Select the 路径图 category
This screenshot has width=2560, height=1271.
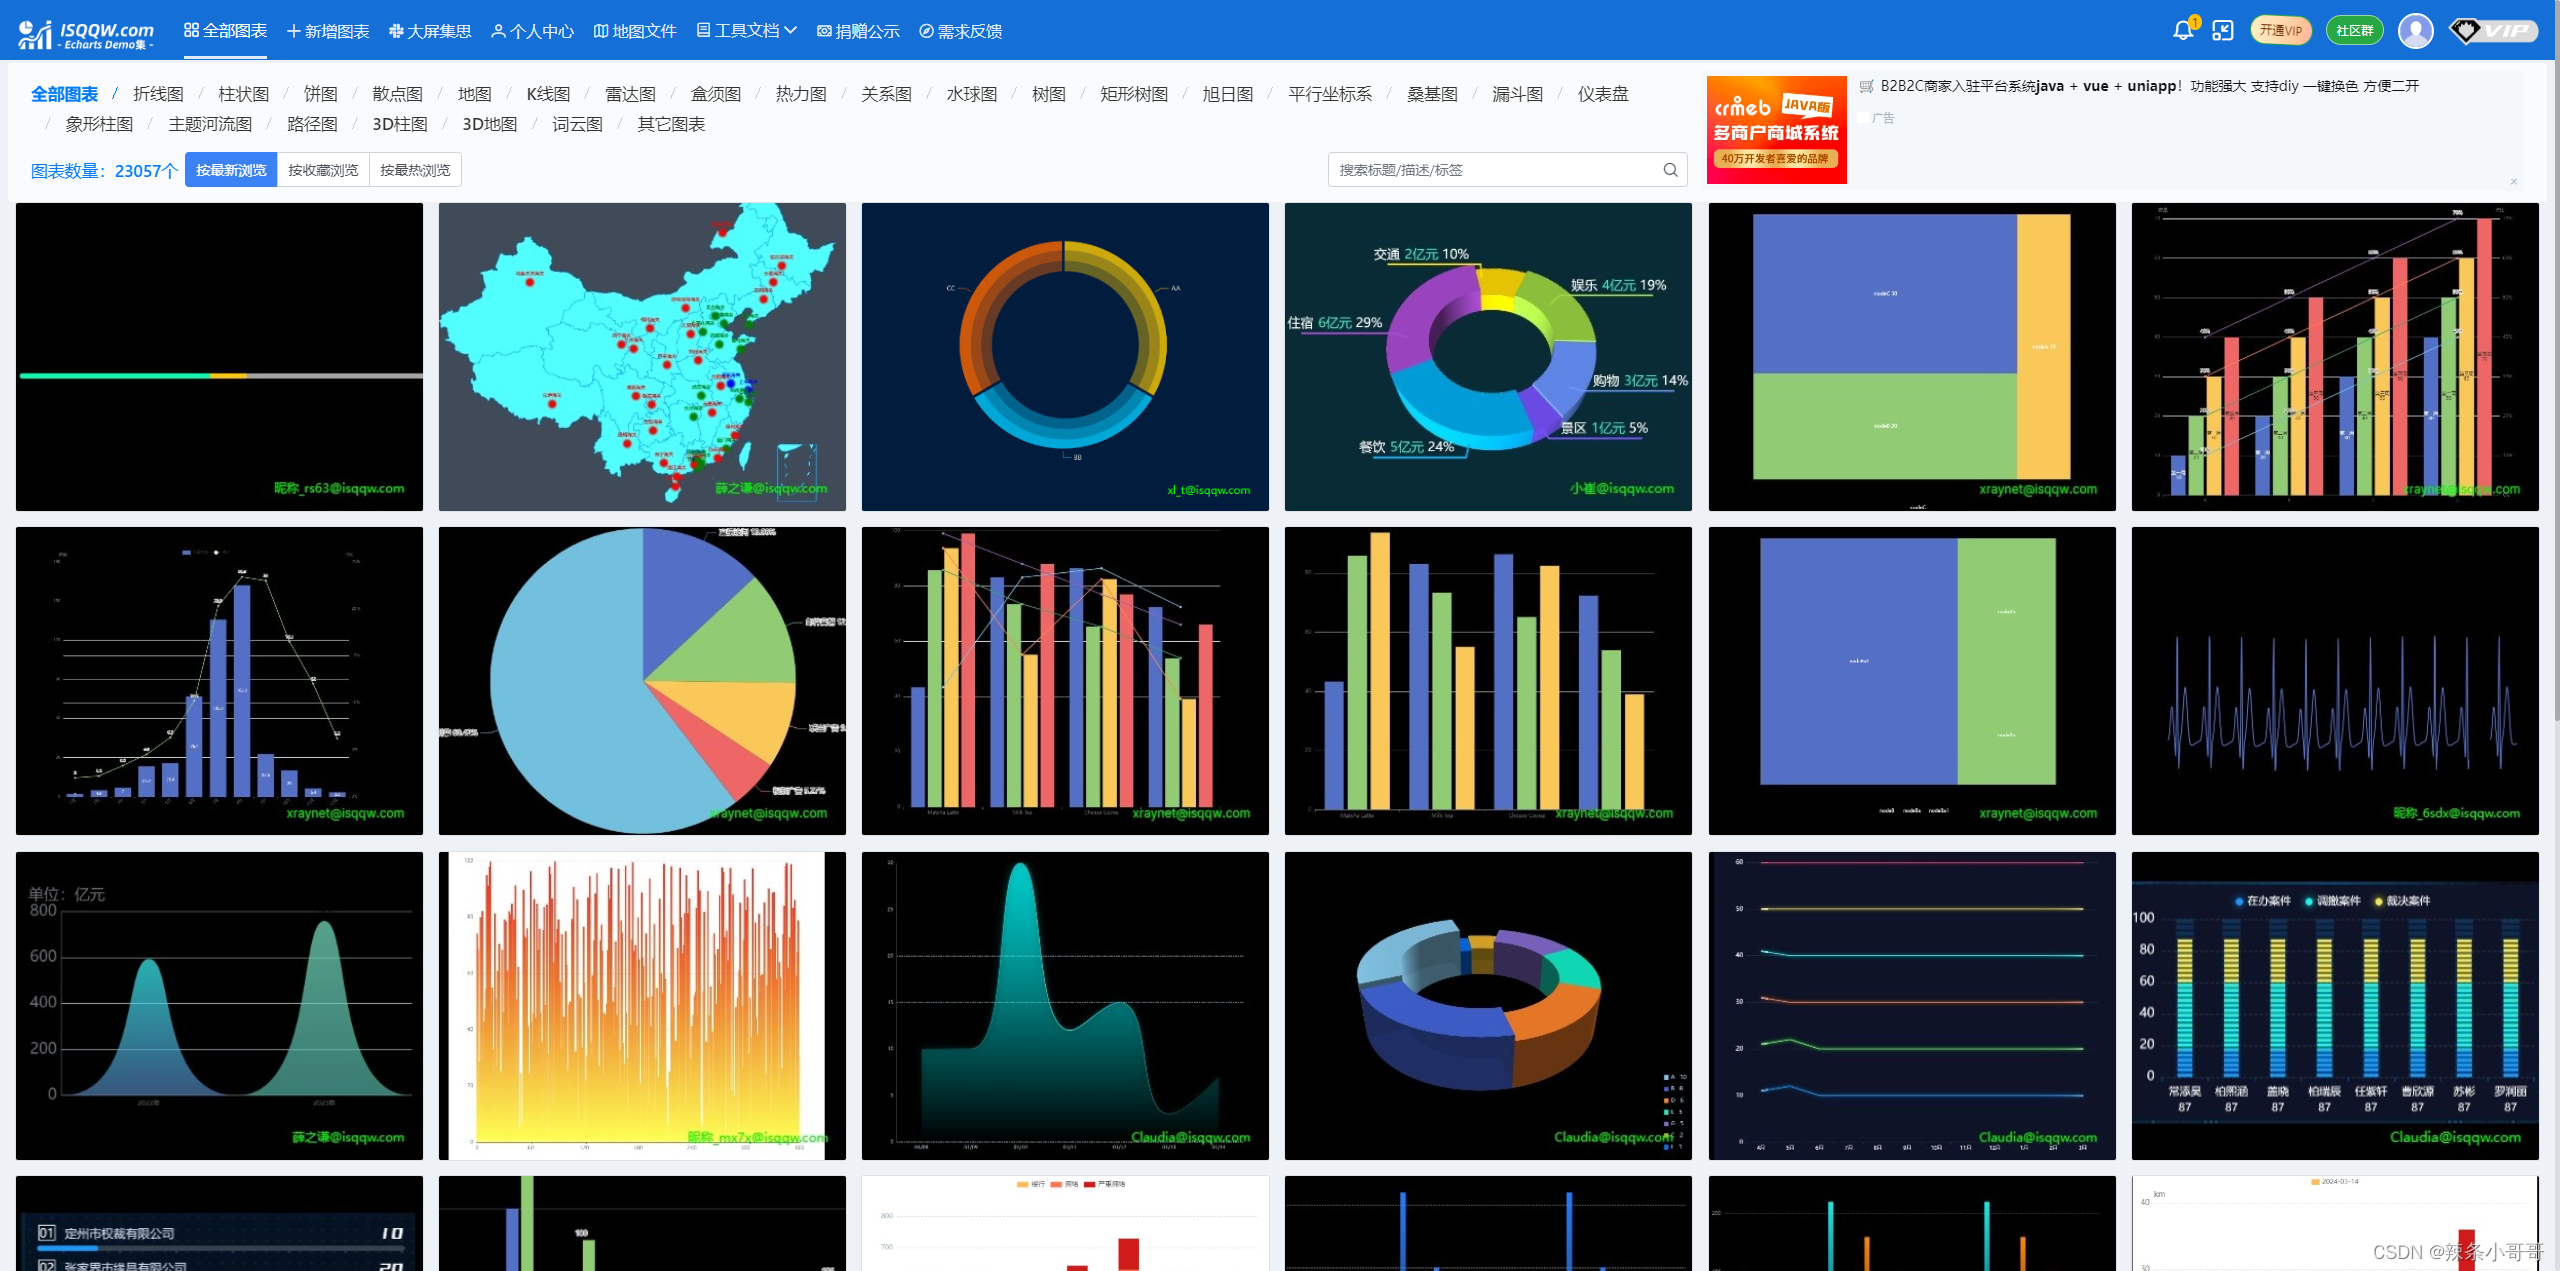pyautogui.click(x=312, y=124)
